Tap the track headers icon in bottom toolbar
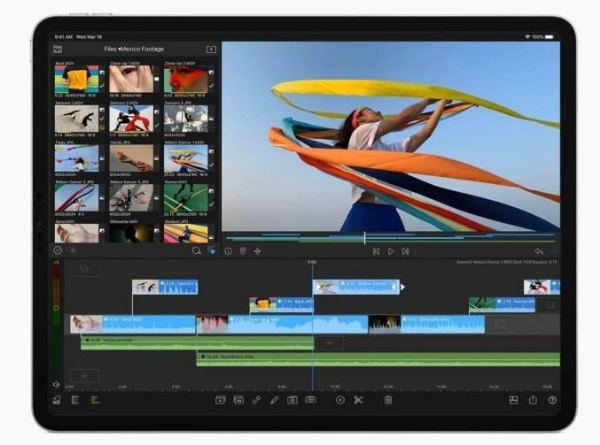 point(75,400)
